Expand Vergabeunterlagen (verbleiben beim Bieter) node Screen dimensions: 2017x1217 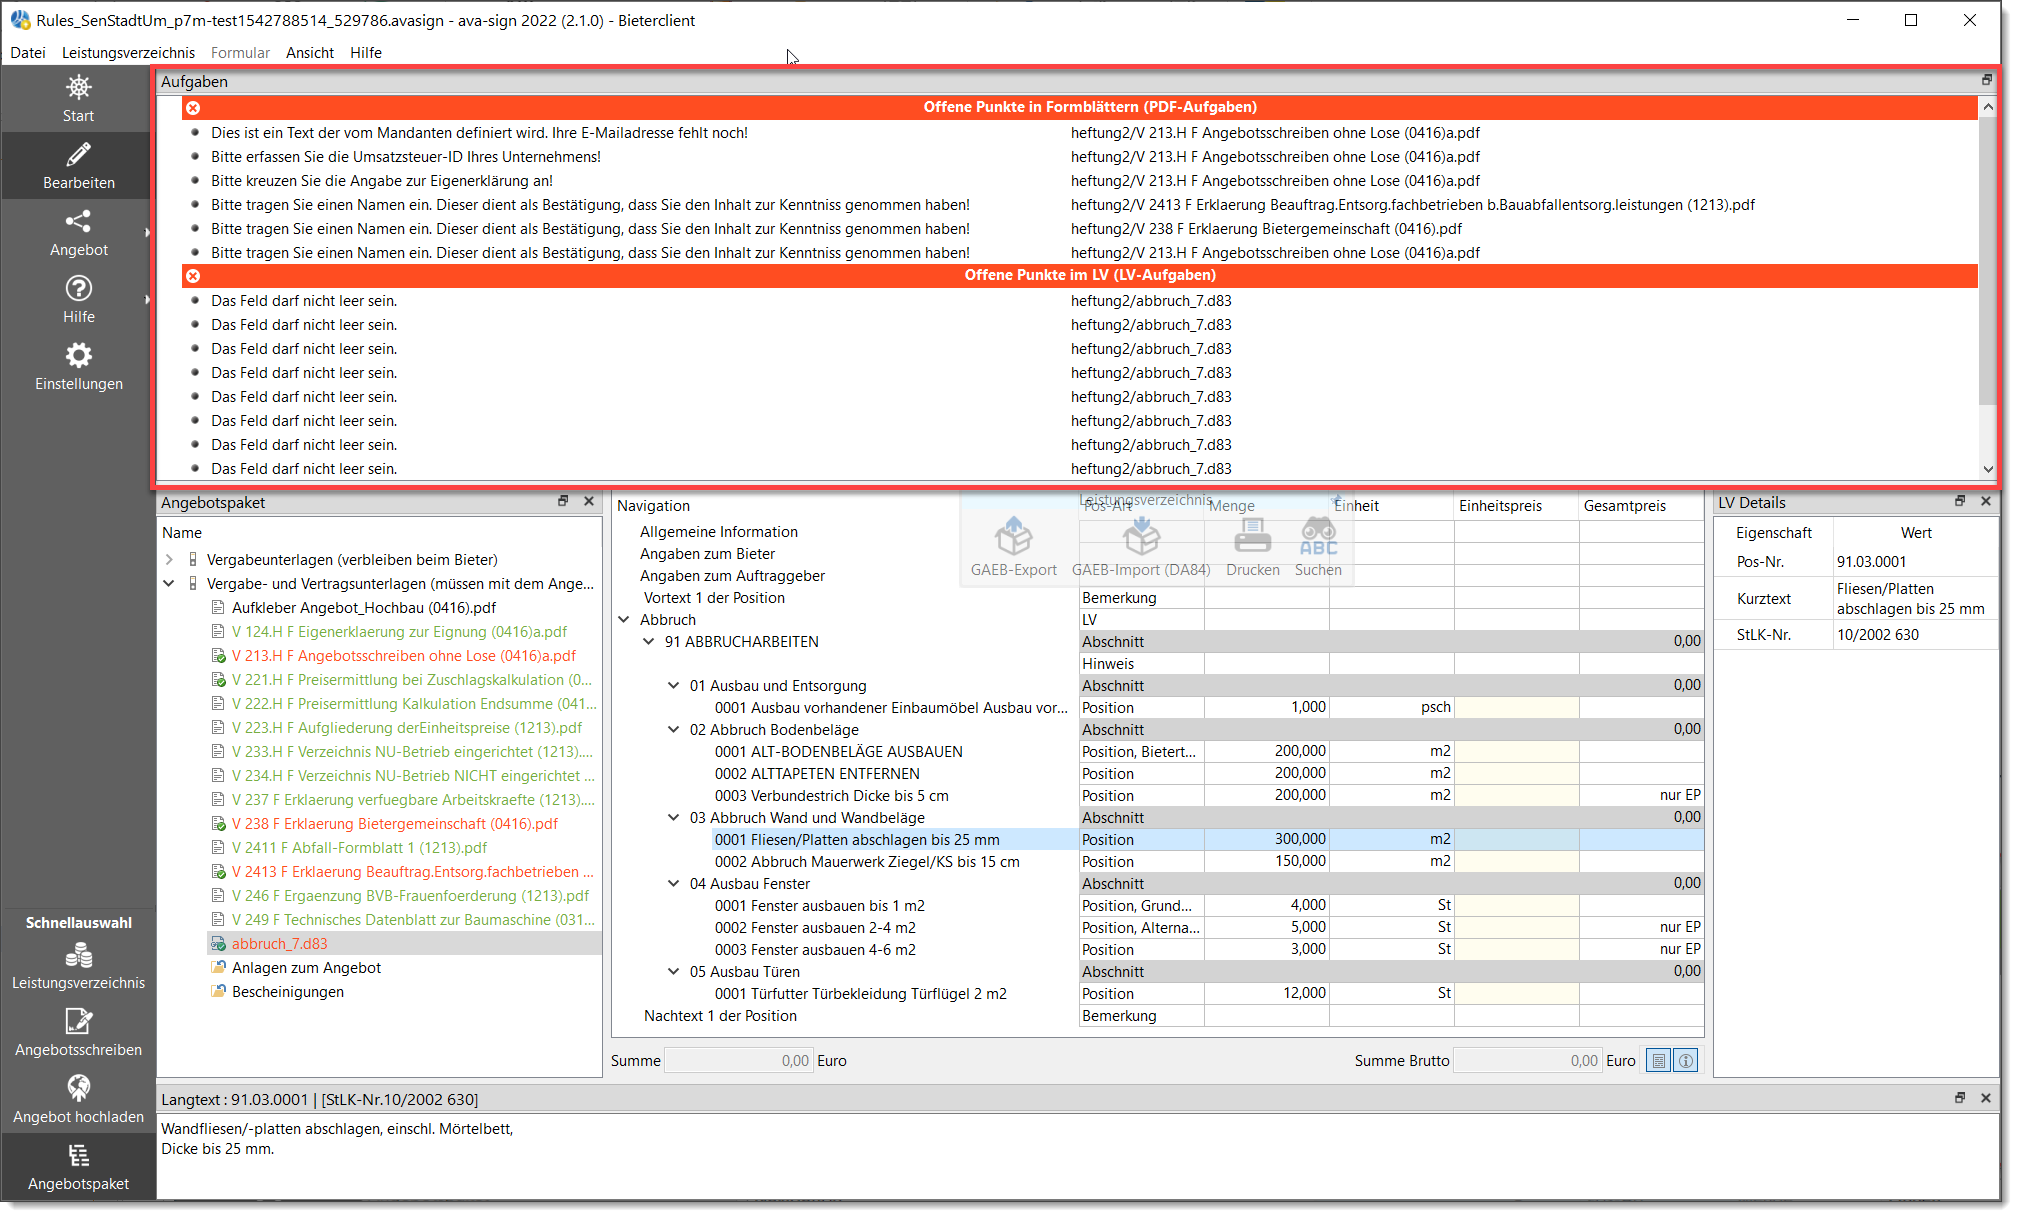[169, 560]
